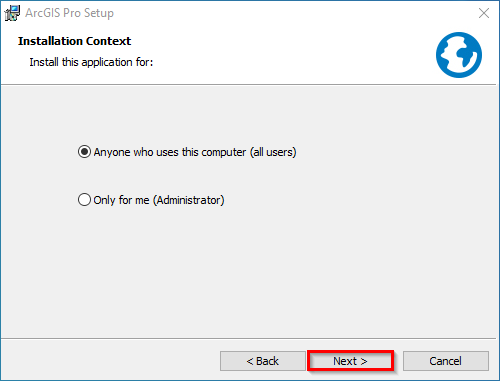Click the 'Only for me (Administrator)' label text

pyautogui.click(x=159, y=200)
